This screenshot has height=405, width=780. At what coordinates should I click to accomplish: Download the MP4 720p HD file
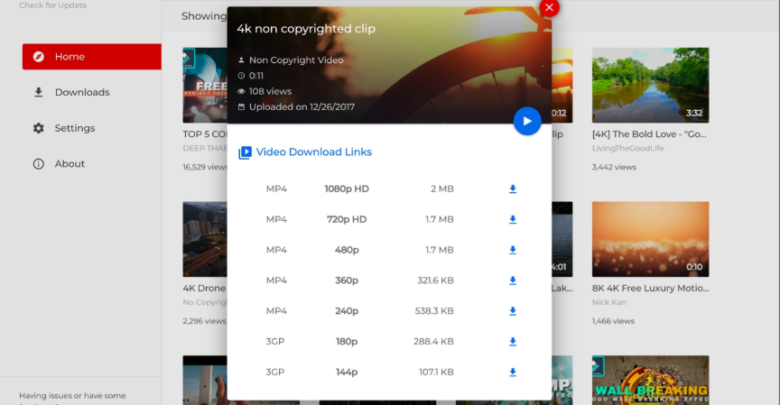512,219
